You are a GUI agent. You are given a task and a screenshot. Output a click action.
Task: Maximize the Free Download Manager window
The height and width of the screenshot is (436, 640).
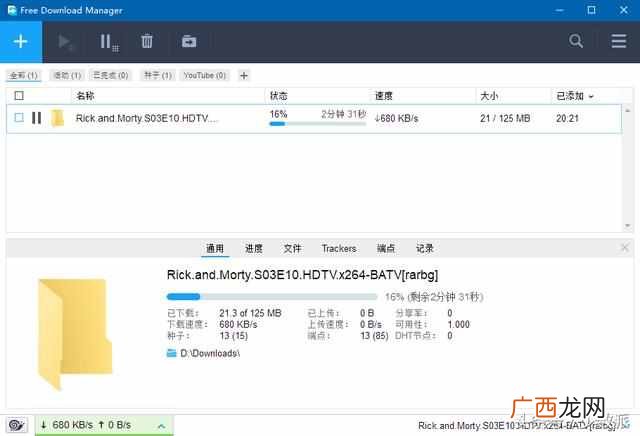(591, 10)
